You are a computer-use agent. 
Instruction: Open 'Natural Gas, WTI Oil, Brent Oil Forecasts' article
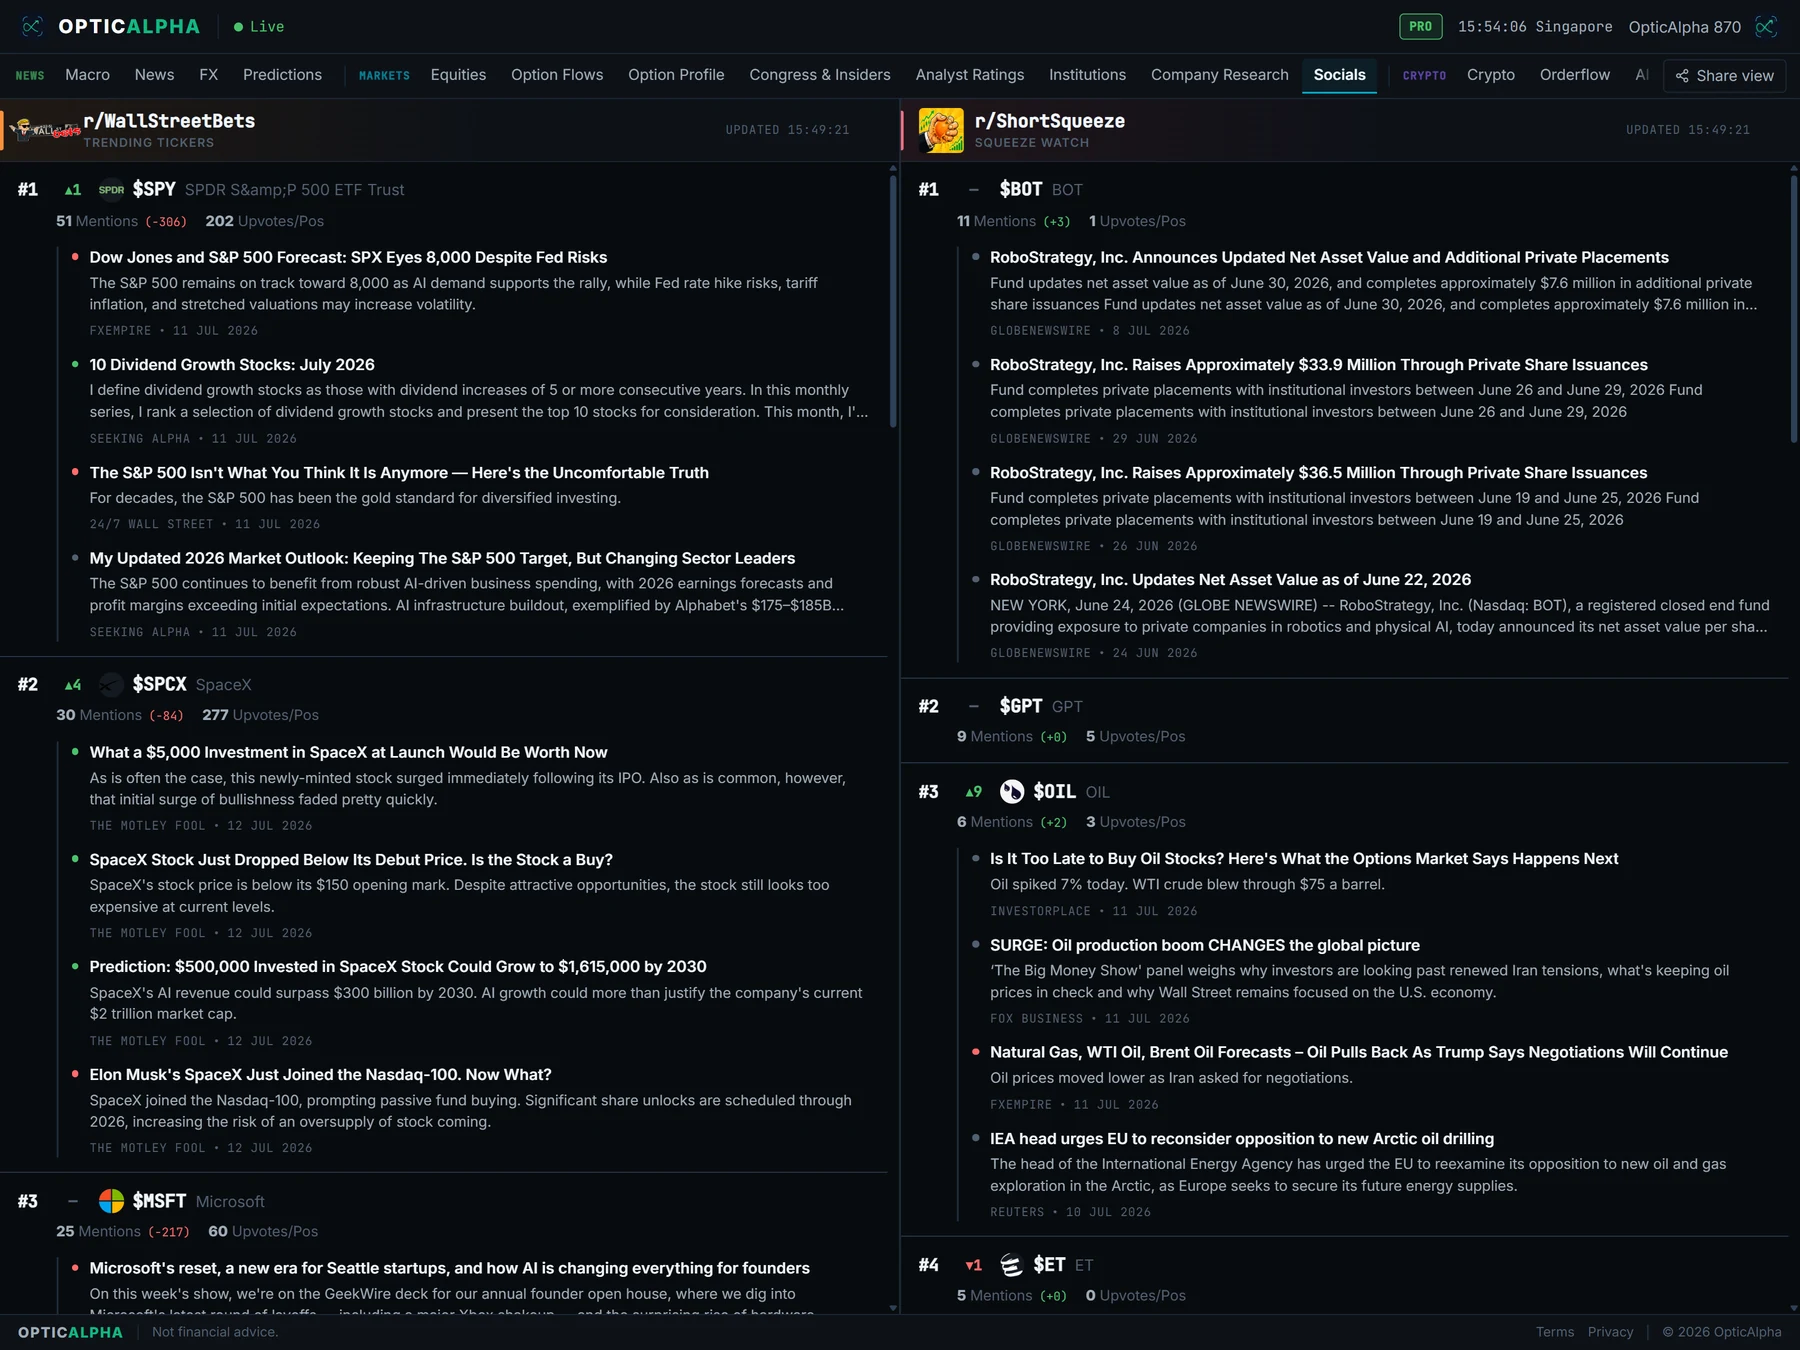point(1359,1052)
